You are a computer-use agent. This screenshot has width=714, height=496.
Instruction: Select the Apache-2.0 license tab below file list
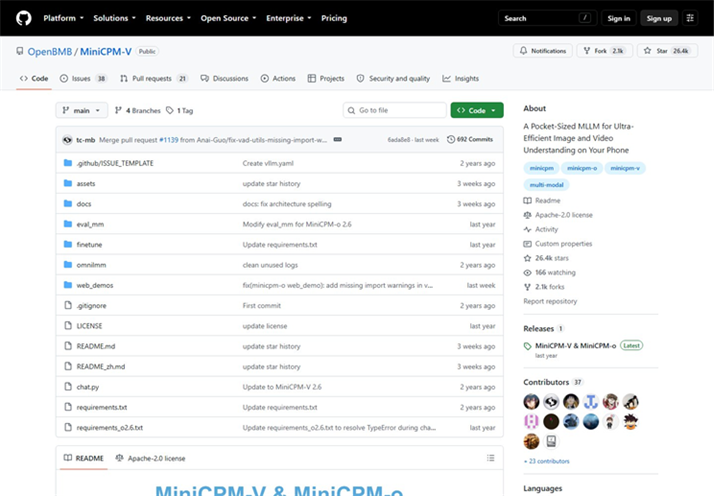(x=150, y=458)
